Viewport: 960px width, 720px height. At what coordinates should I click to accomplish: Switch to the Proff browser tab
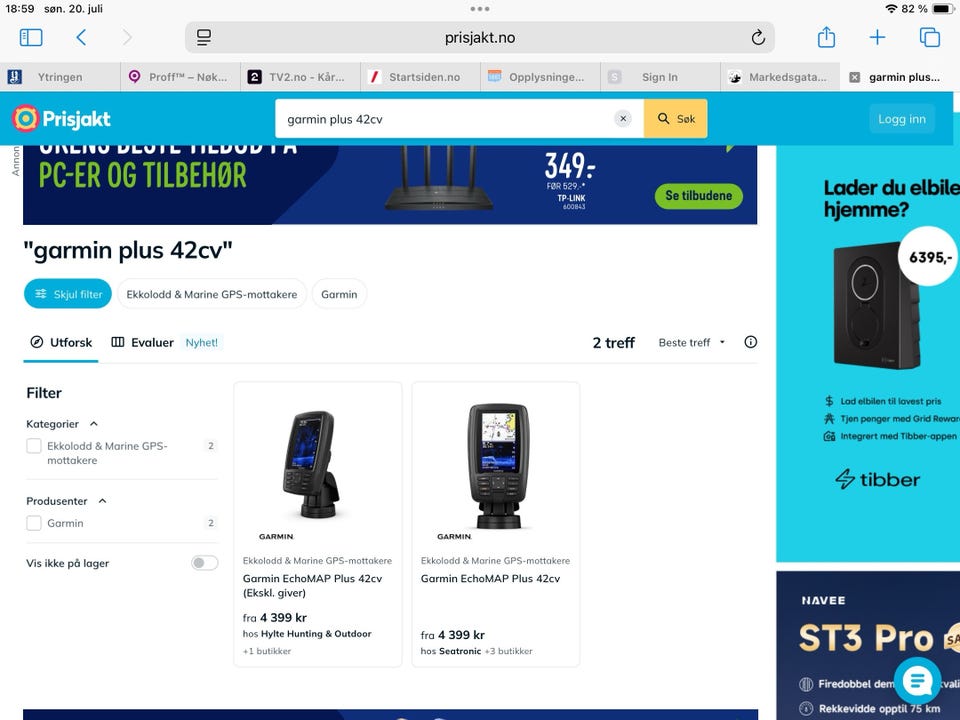[x=180, y=77]
